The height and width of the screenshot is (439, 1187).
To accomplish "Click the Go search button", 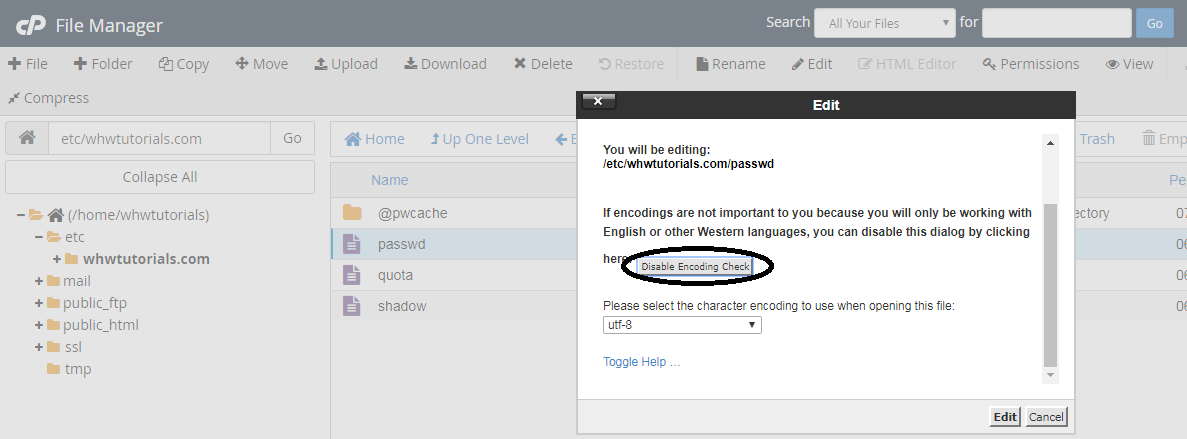I will 1154,23.
